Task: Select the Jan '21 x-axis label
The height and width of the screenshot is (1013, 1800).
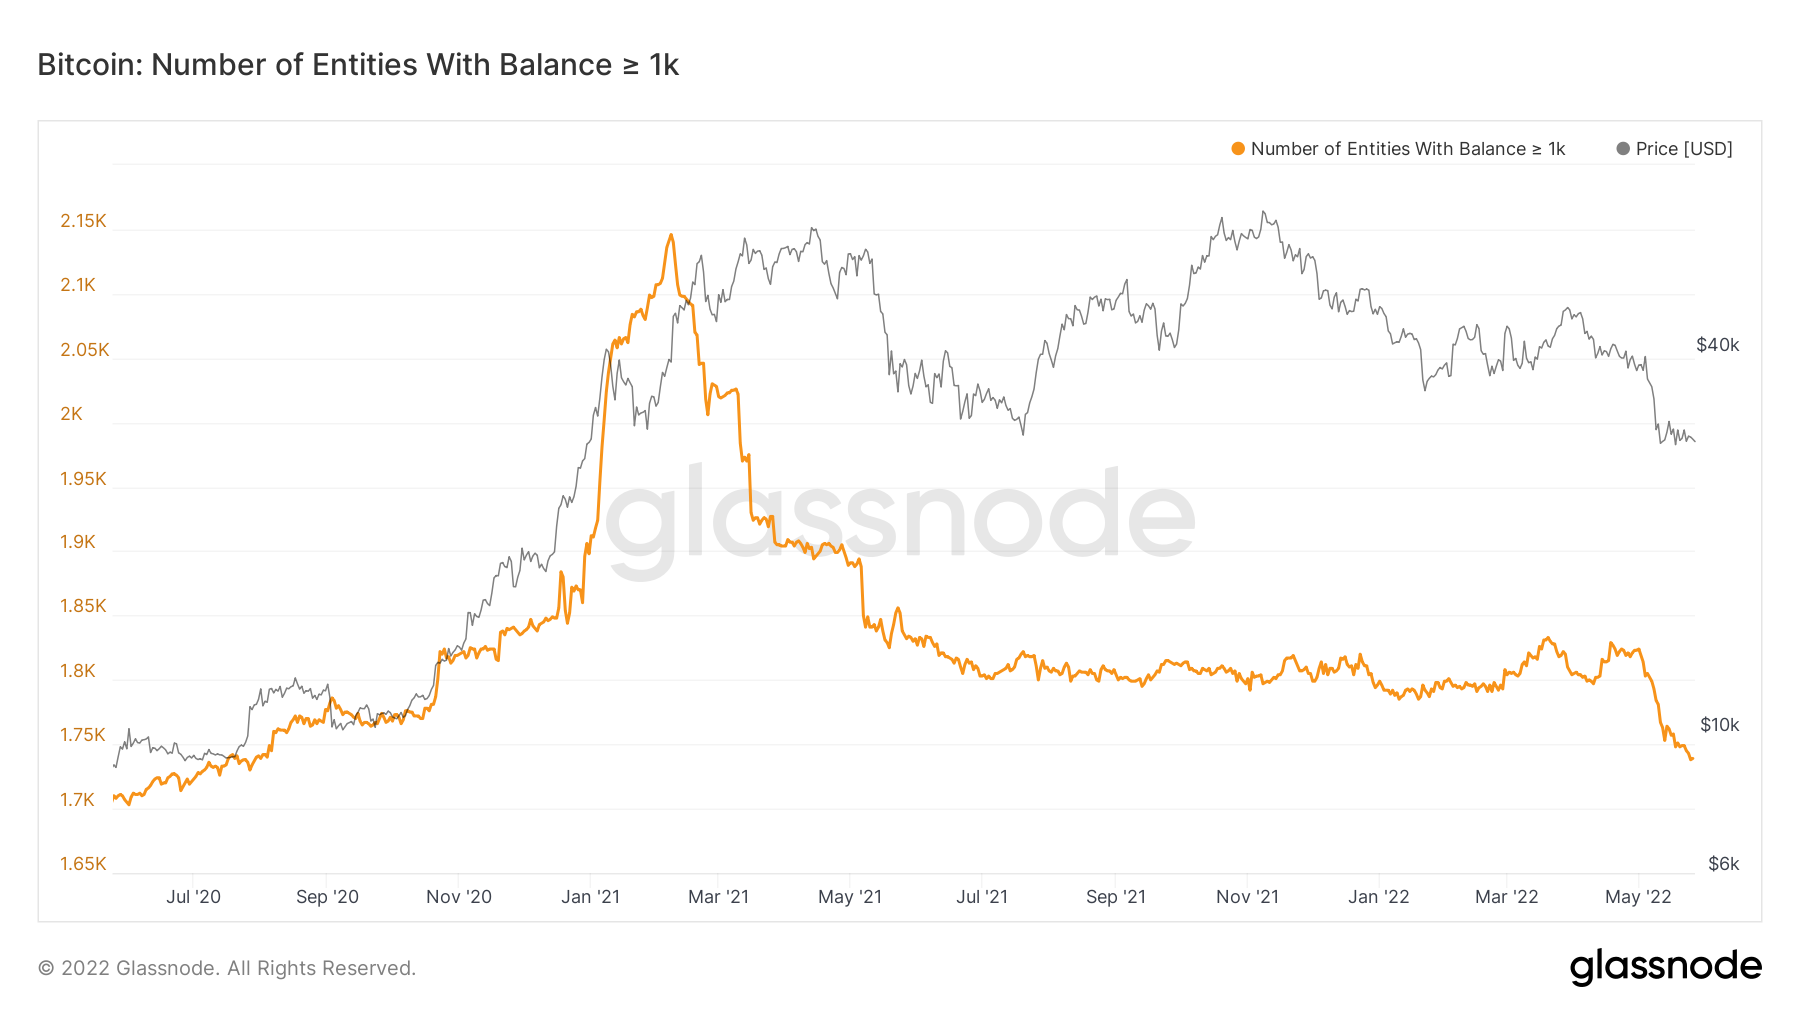Action: click(590, 897)
